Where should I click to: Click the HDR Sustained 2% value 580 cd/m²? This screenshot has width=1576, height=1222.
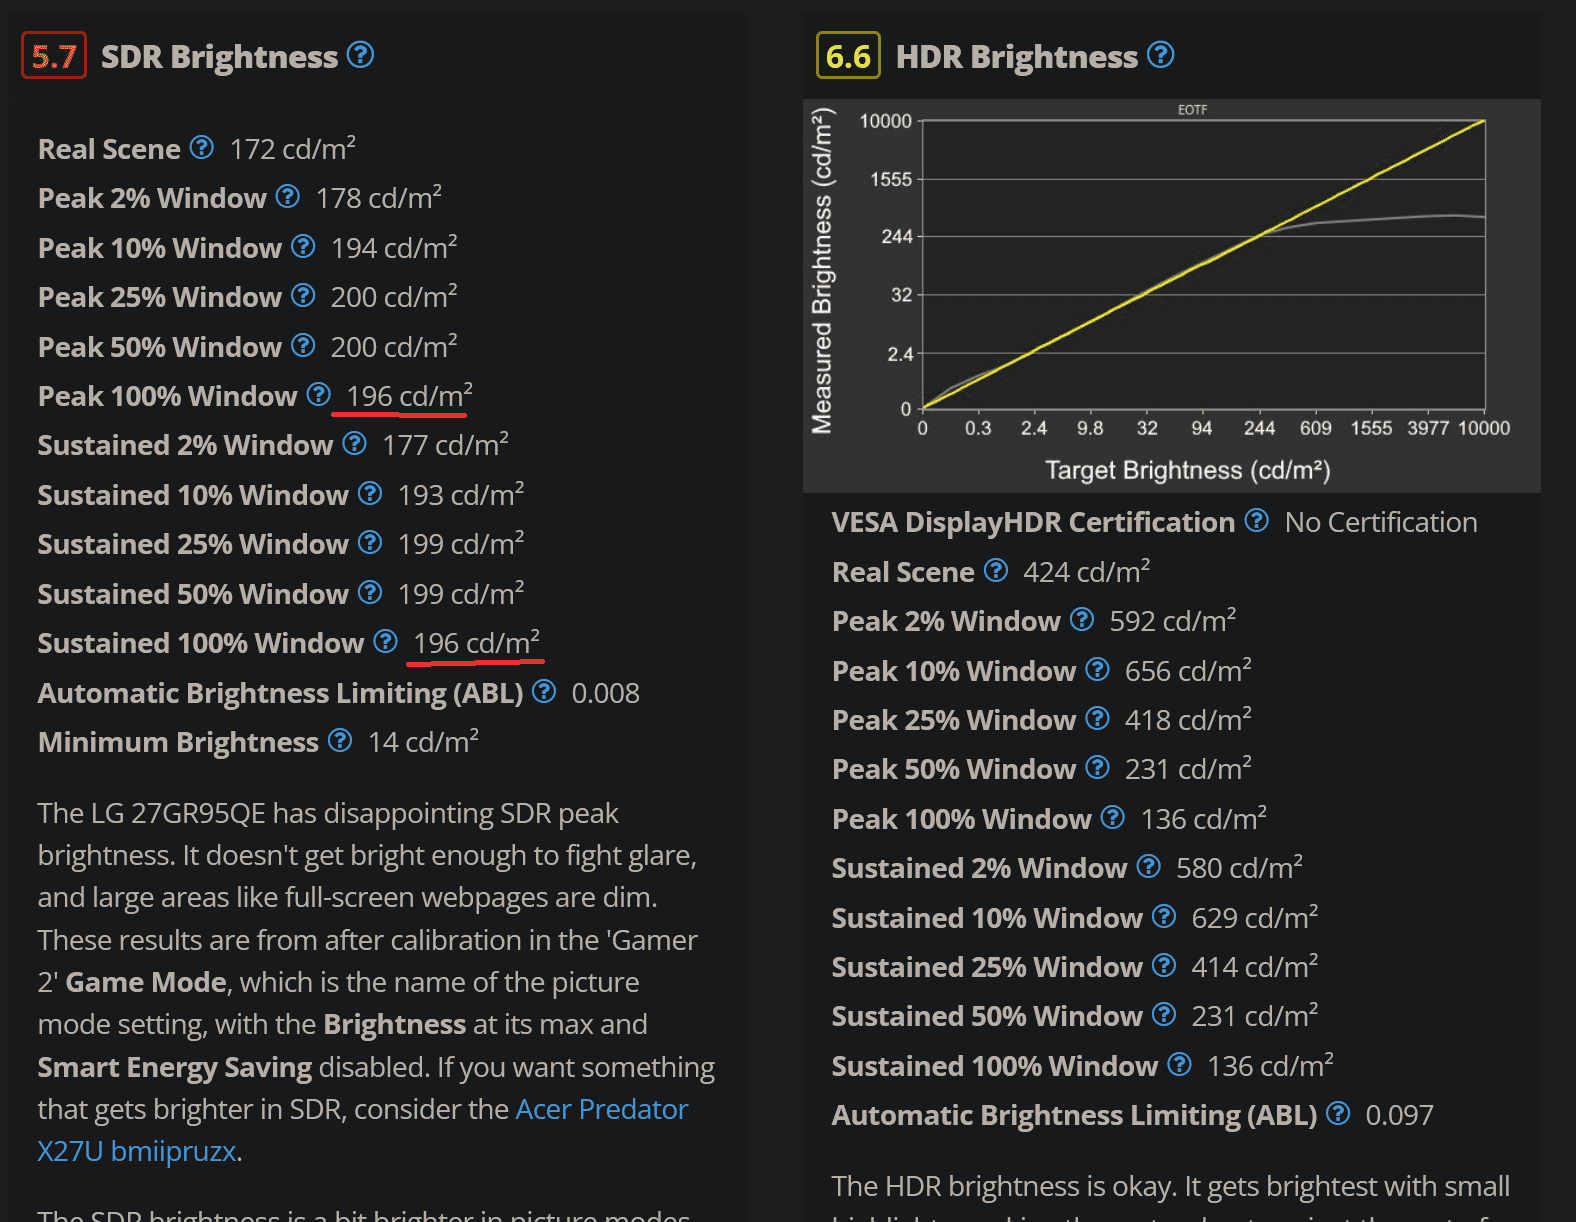click(1239, 867)
